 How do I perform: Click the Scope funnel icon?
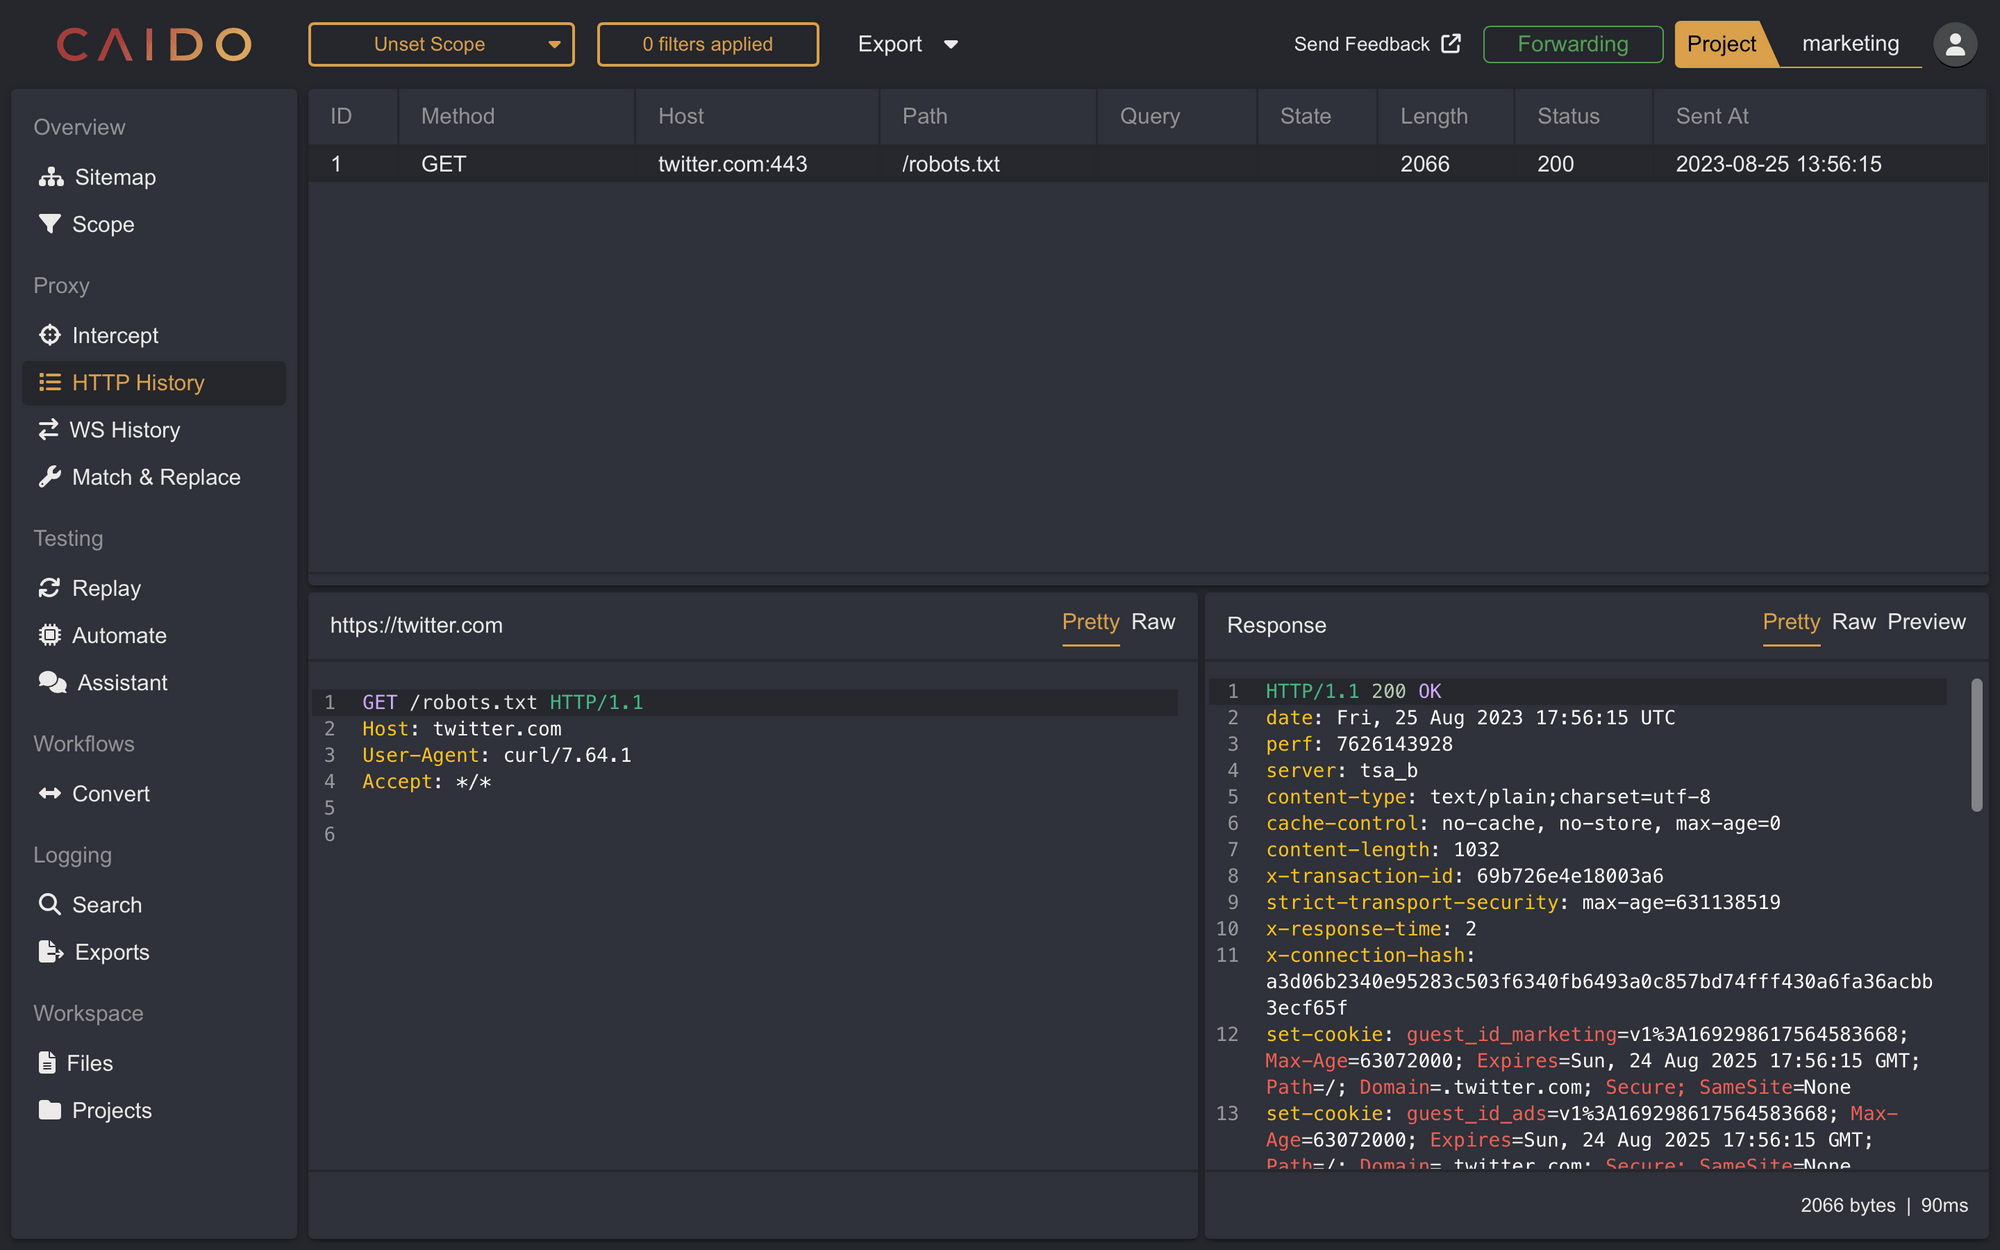49,224
